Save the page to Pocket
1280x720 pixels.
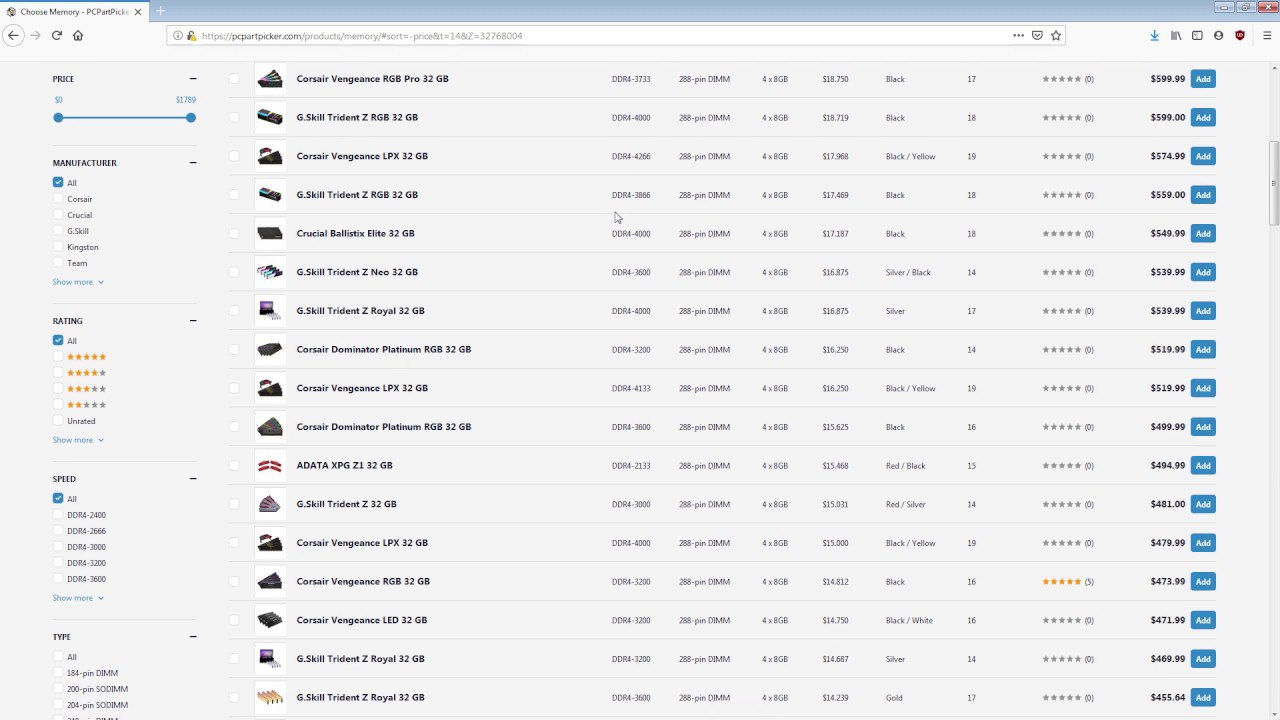tap(1037, 35)
